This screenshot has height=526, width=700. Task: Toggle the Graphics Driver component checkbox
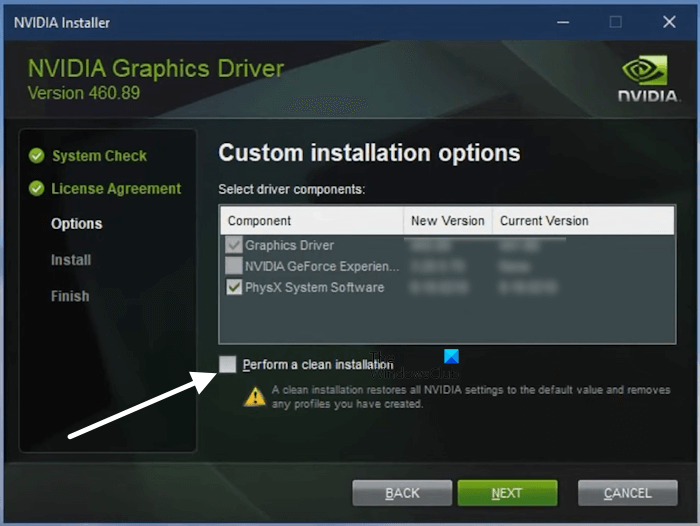[x=234, y=245]
